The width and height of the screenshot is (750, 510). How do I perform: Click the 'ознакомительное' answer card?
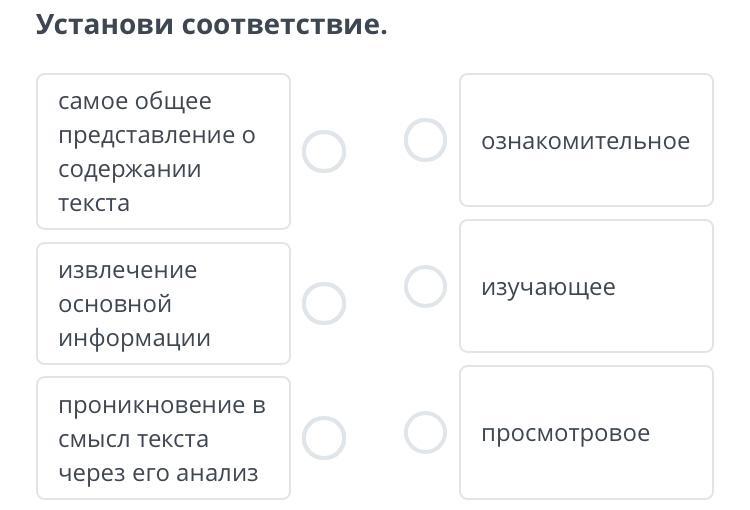point(586,140)
